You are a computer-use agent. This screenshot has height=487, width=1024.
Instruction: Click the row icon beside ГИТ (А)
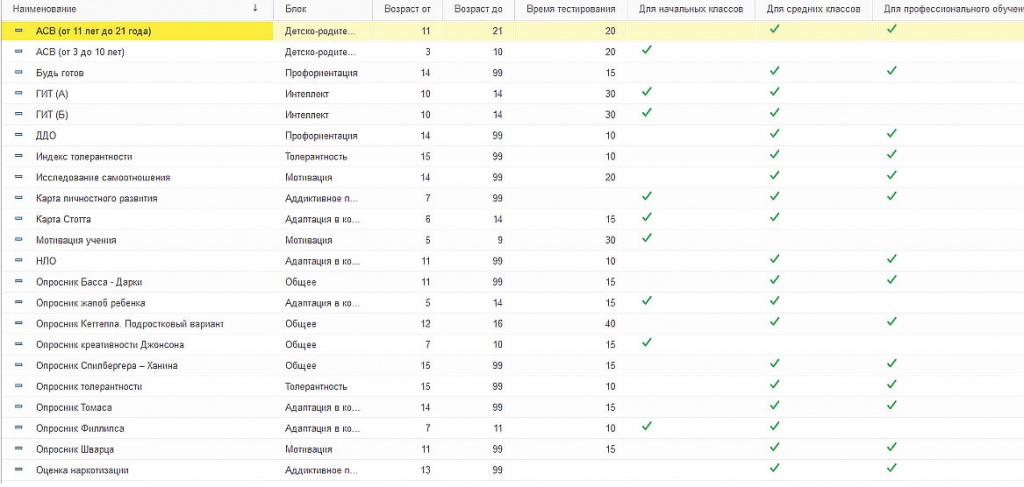18,93
